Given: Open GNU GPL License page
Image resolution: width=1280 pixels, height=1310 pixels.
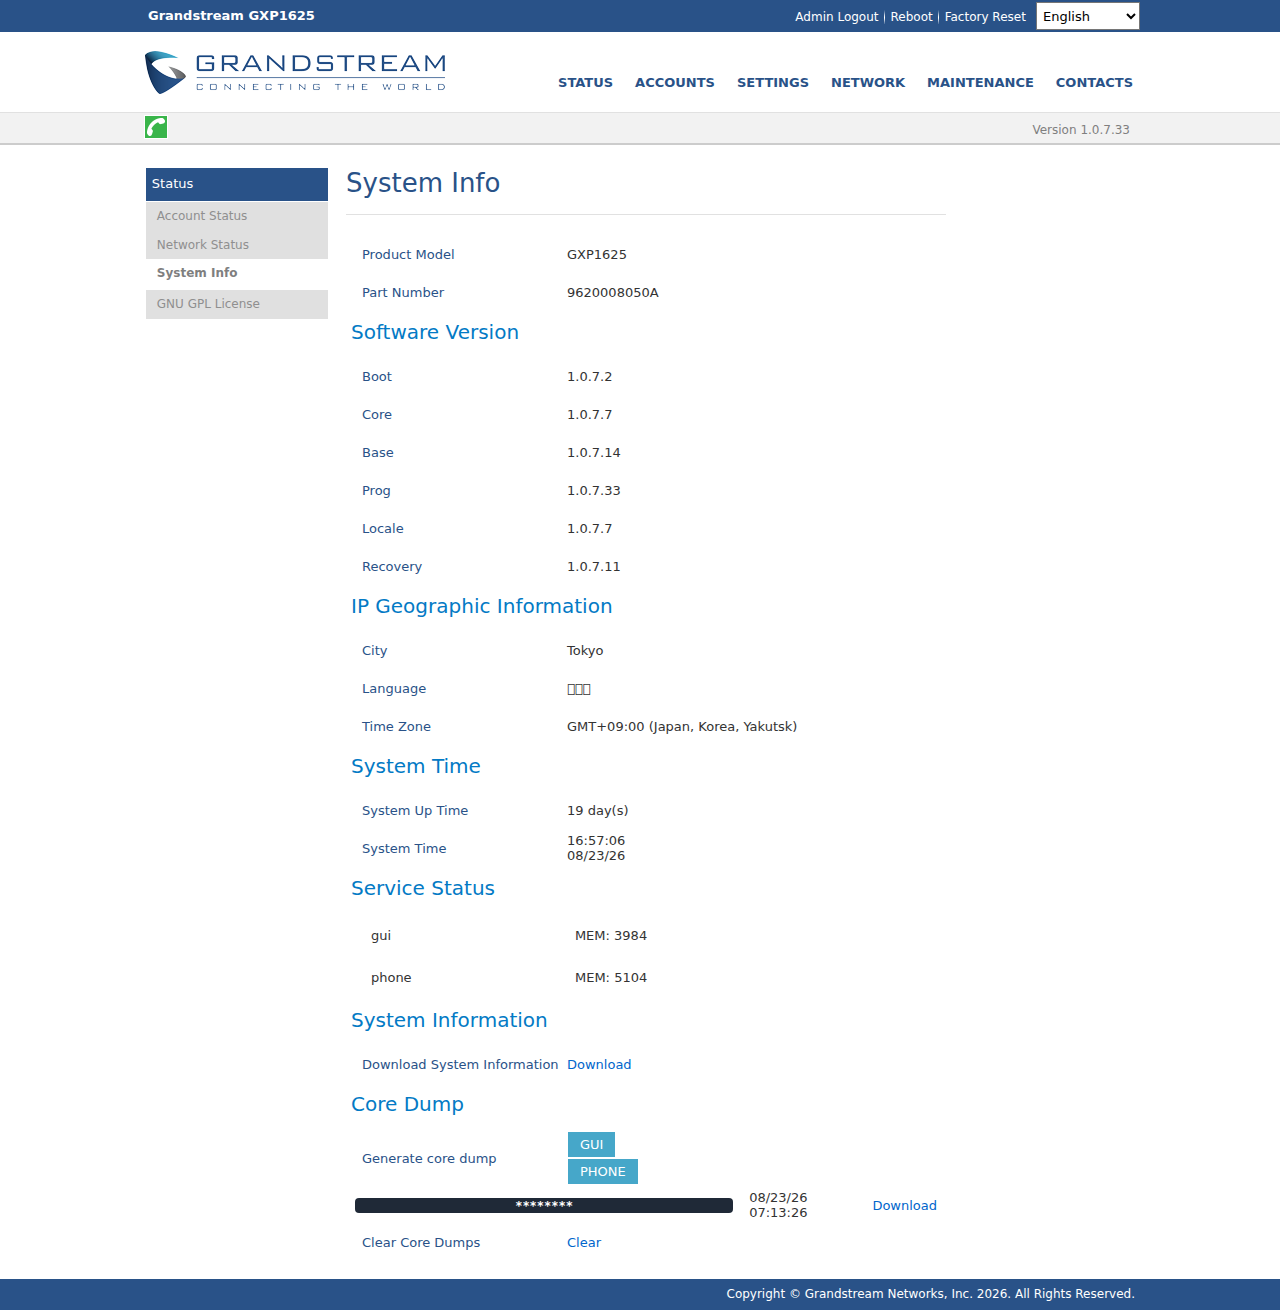Looking at the screenshot, I should 237,304.
